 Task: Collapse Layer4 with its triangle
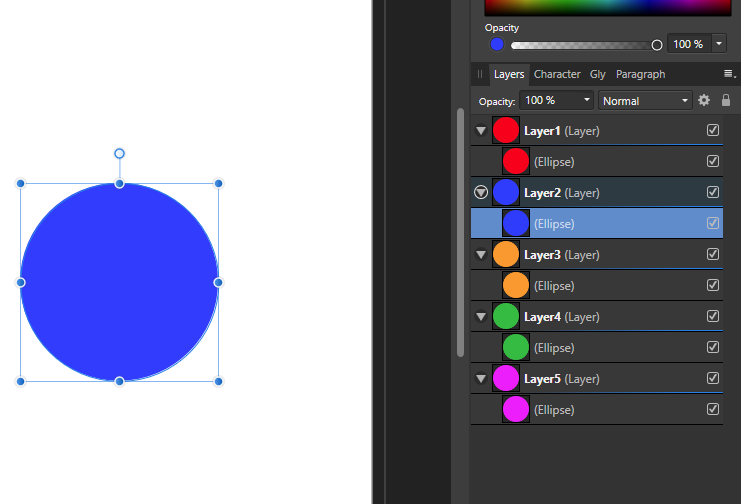click(481, 317)
